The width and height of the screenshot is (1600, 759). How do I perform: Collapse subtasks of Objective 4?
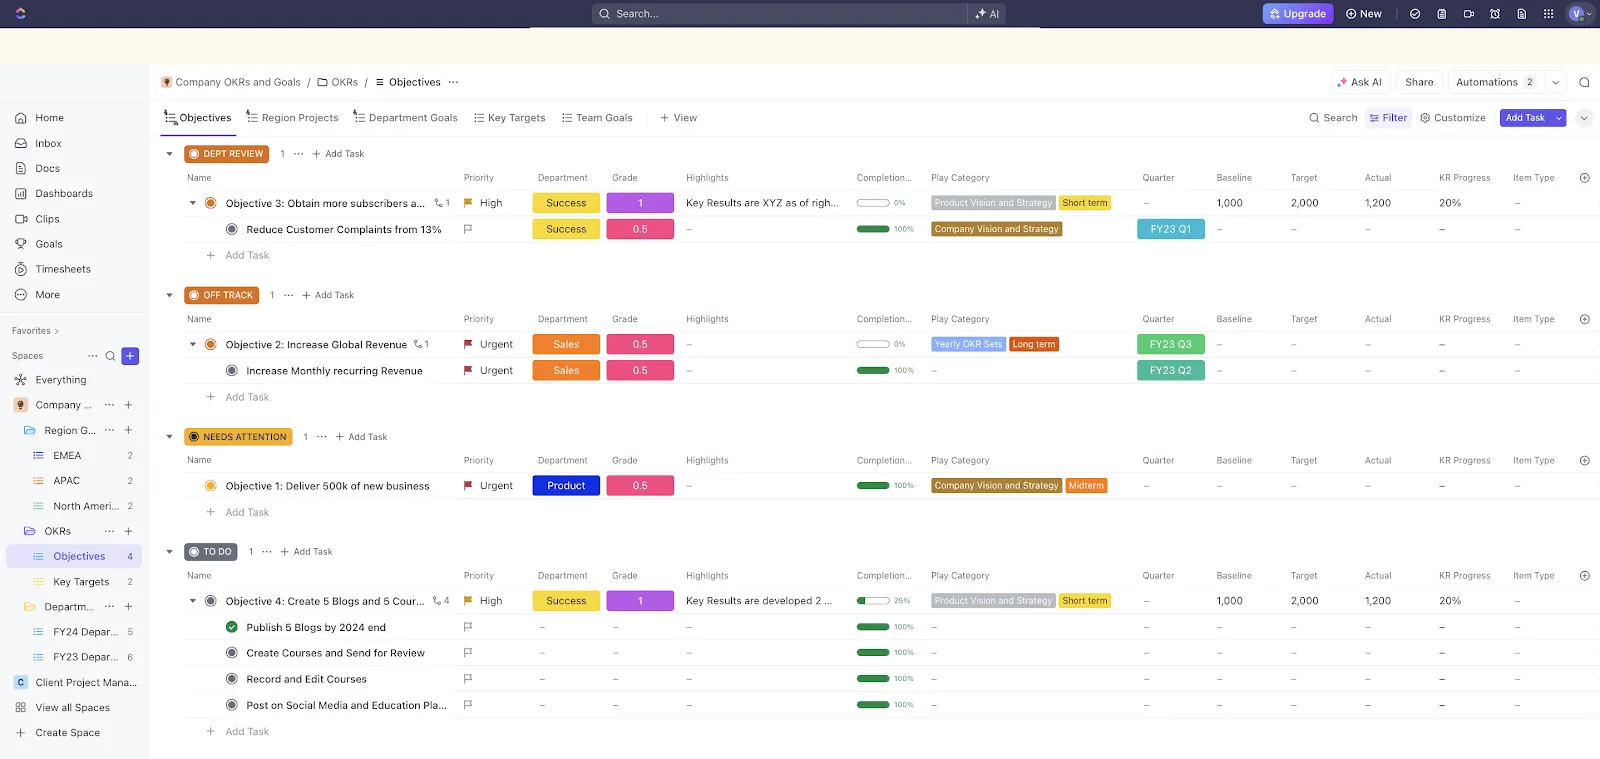(193, 601)
